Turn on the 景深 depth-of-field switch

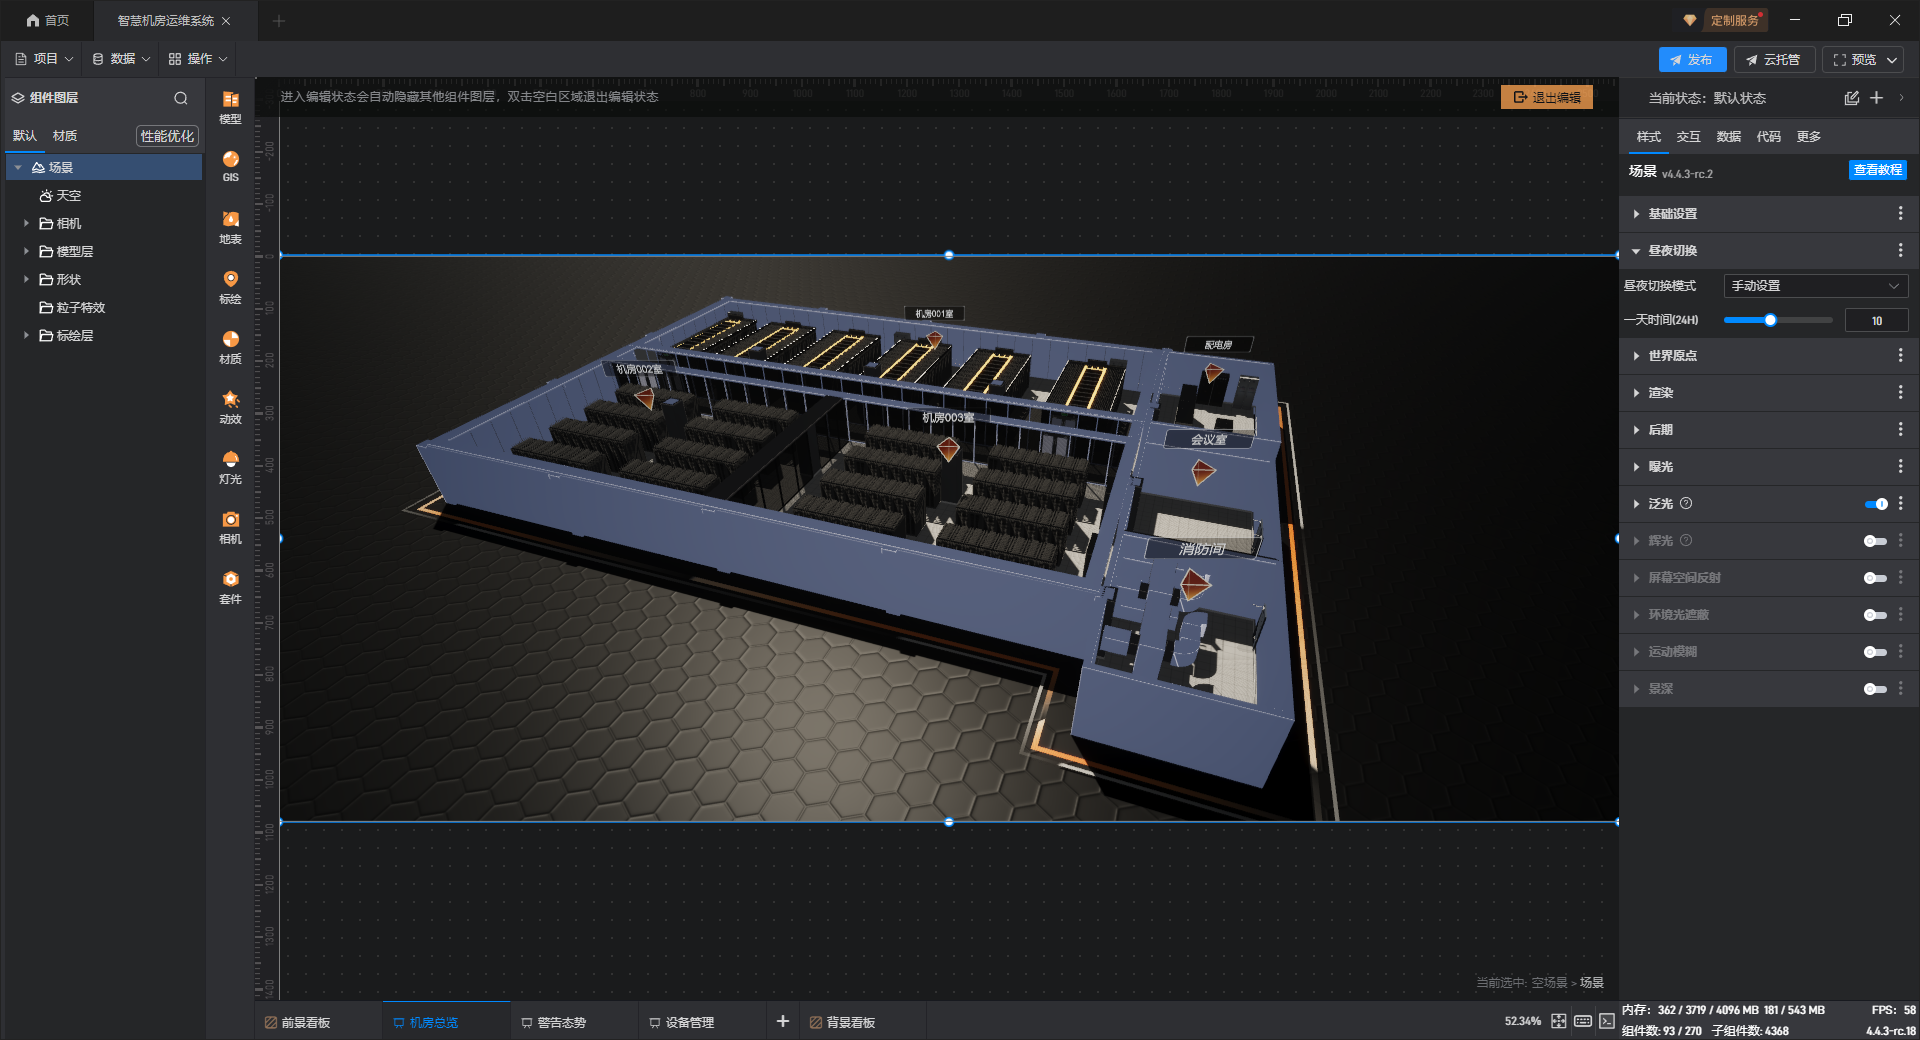tap(1875, 689)
